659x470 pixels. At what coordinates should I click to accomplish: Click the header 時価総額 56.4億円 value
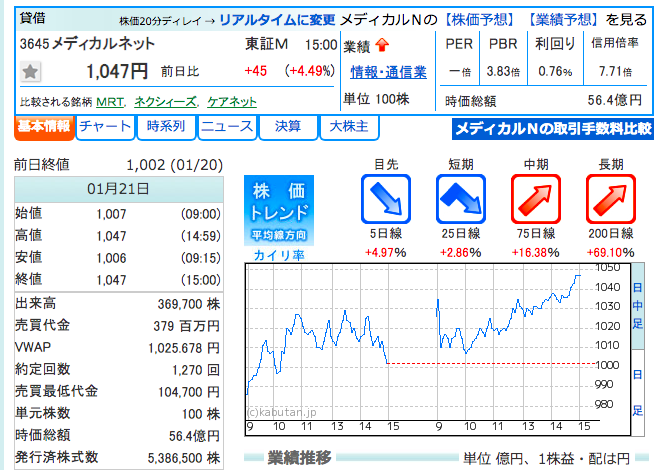coord(614,100)
